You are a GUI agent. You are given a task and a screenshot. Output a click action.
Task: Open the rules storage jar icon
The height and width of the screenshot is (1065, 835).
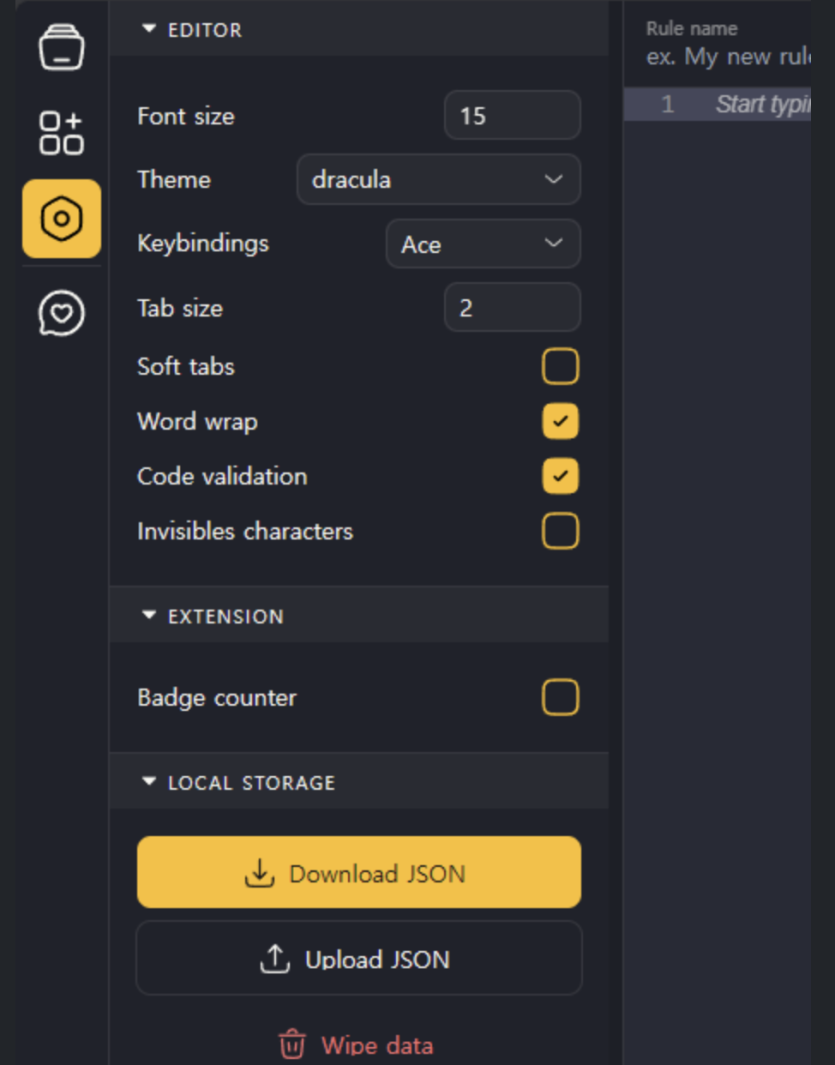(x=61, y=48)
